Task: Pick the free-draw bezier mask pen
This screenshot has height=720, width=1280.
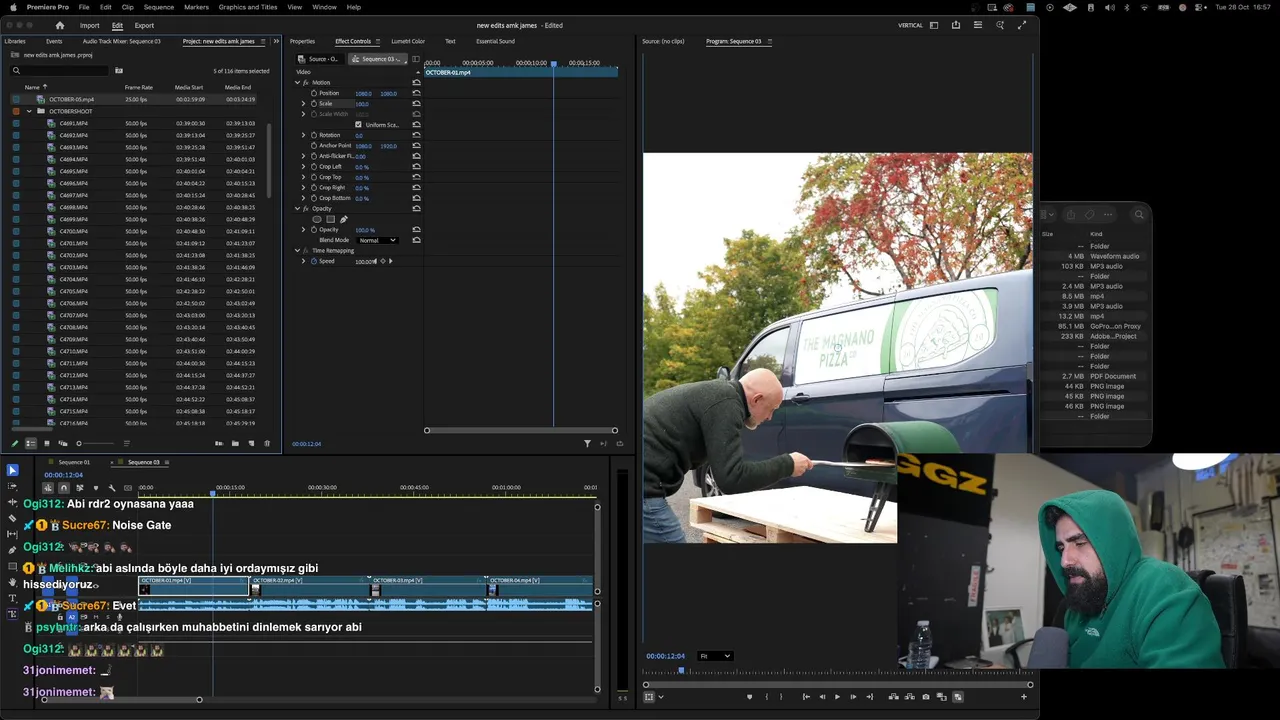Action: click(344, 219)
